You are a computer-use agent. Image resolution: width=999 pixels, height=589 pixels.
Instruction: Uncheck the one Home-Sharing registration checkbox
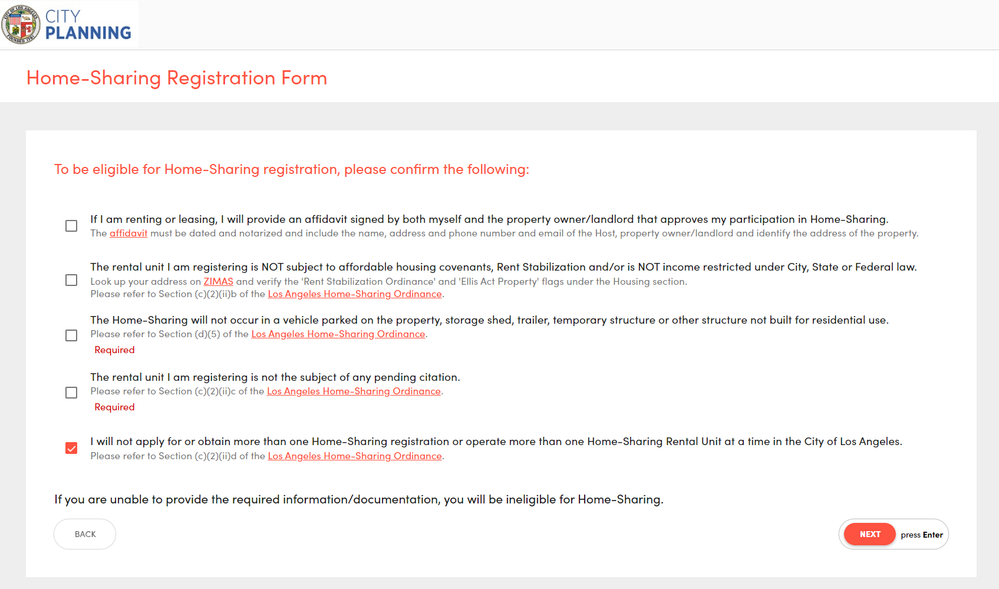click(x=71, y=448)
